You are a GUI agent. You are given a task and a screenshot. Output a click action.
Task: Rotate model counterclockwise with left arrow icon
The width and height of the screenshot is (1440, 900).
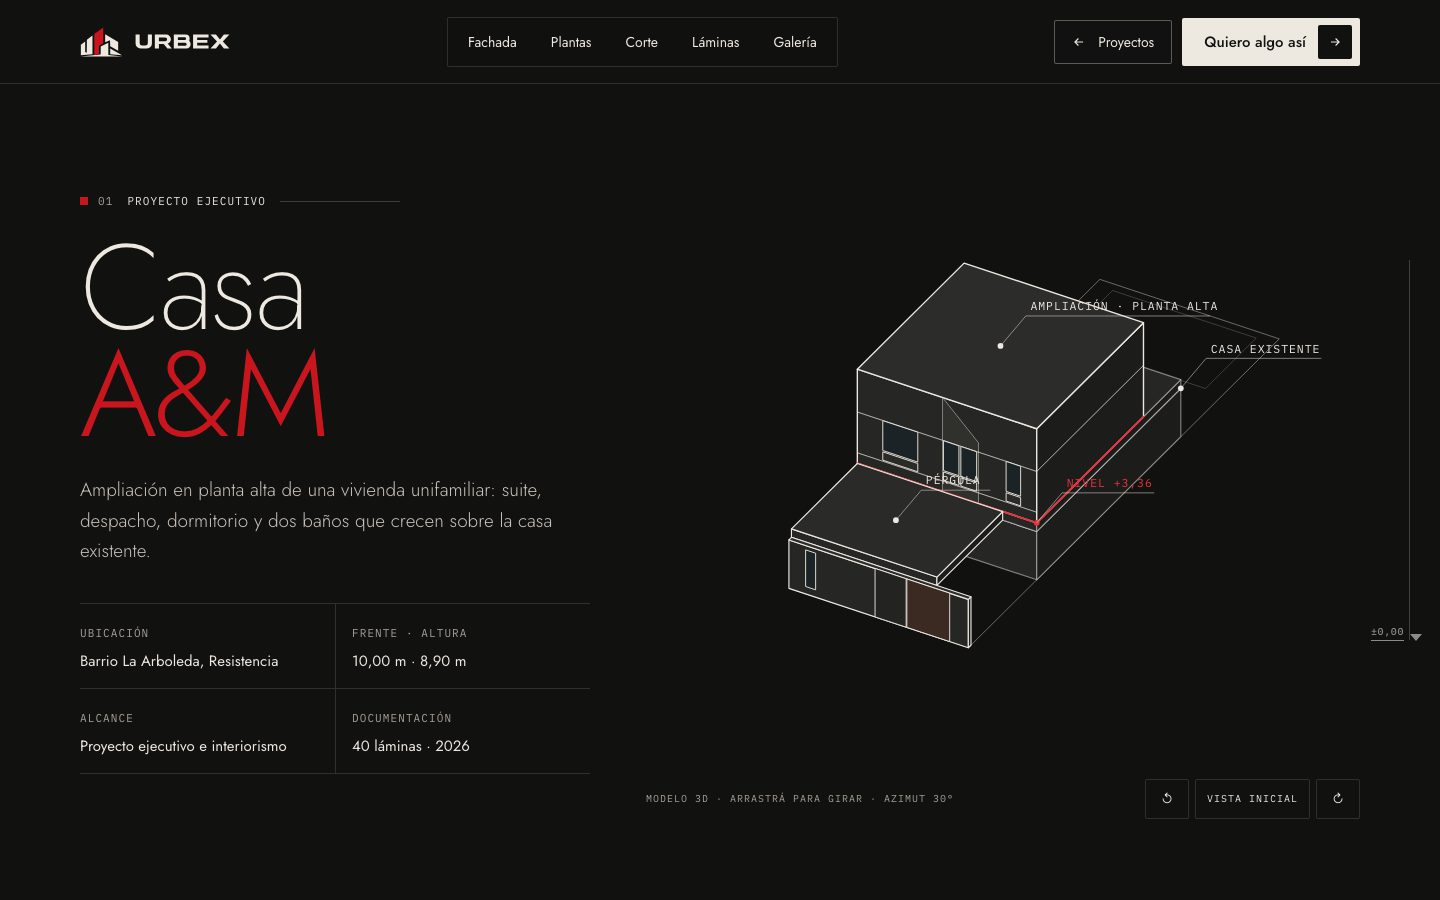tap(1166, 799)
